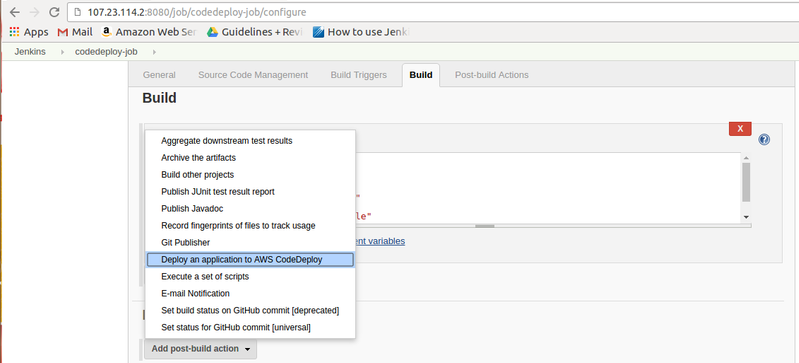
Task: Click the address bar URL field
Action: pos(433,12)
